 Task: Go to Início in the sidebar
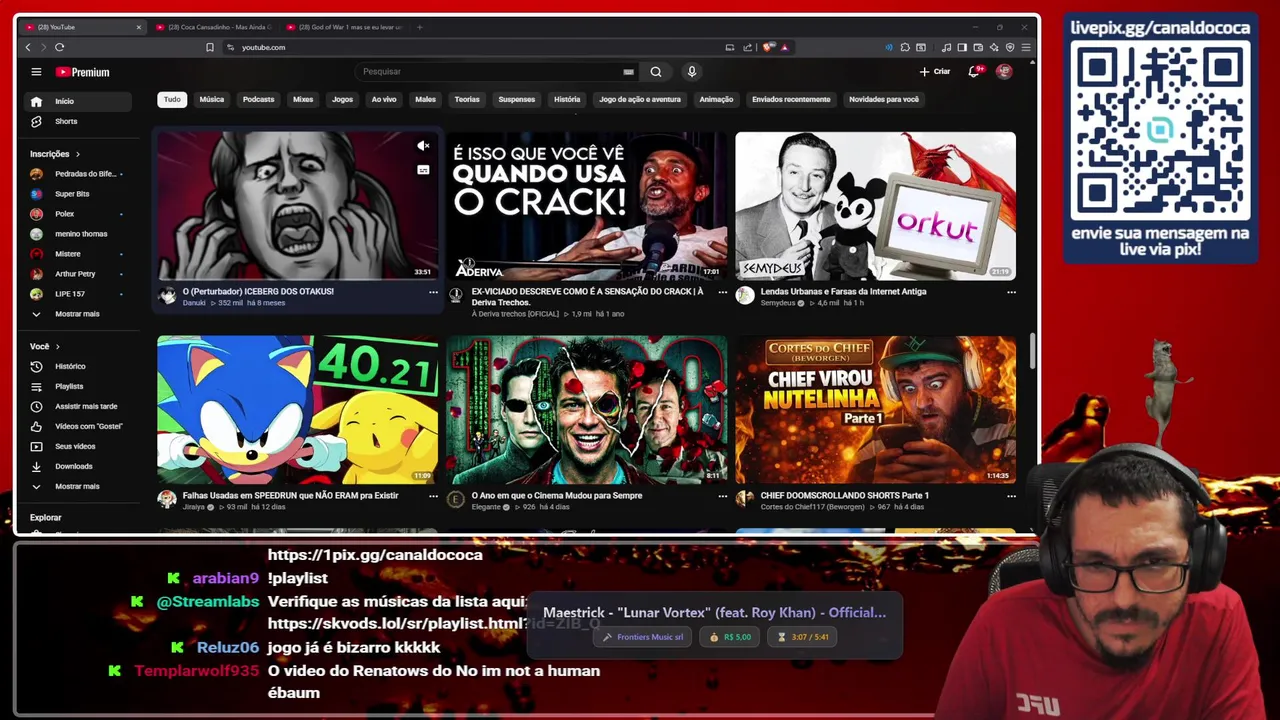coord(78,101)
